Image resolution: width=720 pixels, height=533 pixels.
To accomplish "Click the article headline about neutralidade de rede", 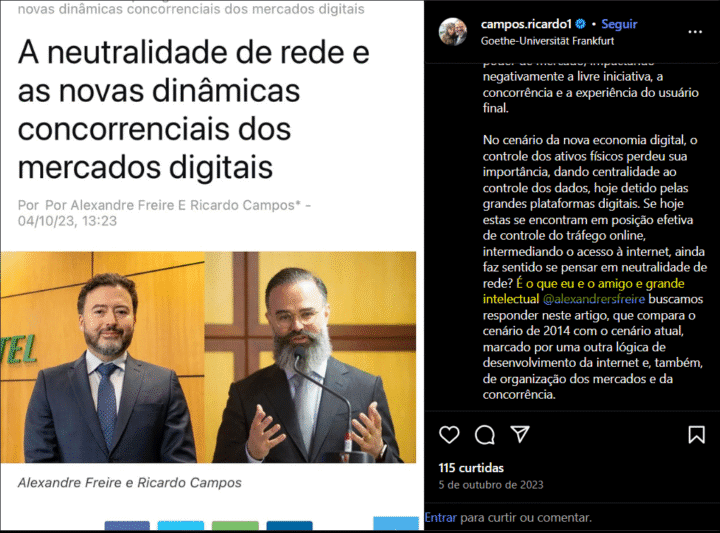I will pyautogui.click(x=193, y=109).
